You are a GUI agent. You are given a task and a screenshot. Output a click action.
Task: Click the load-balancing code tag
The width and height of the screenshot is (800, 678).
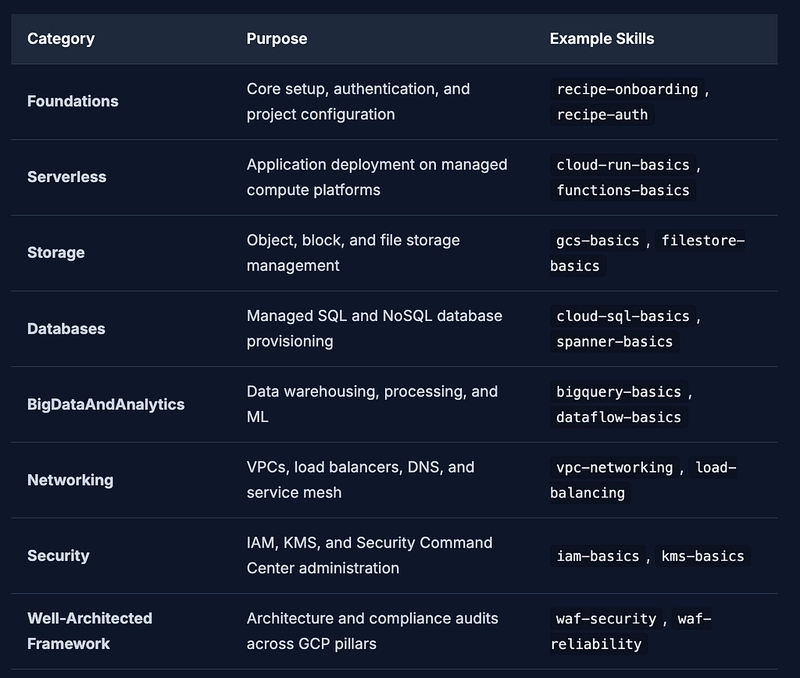click(x=715, y=467)
